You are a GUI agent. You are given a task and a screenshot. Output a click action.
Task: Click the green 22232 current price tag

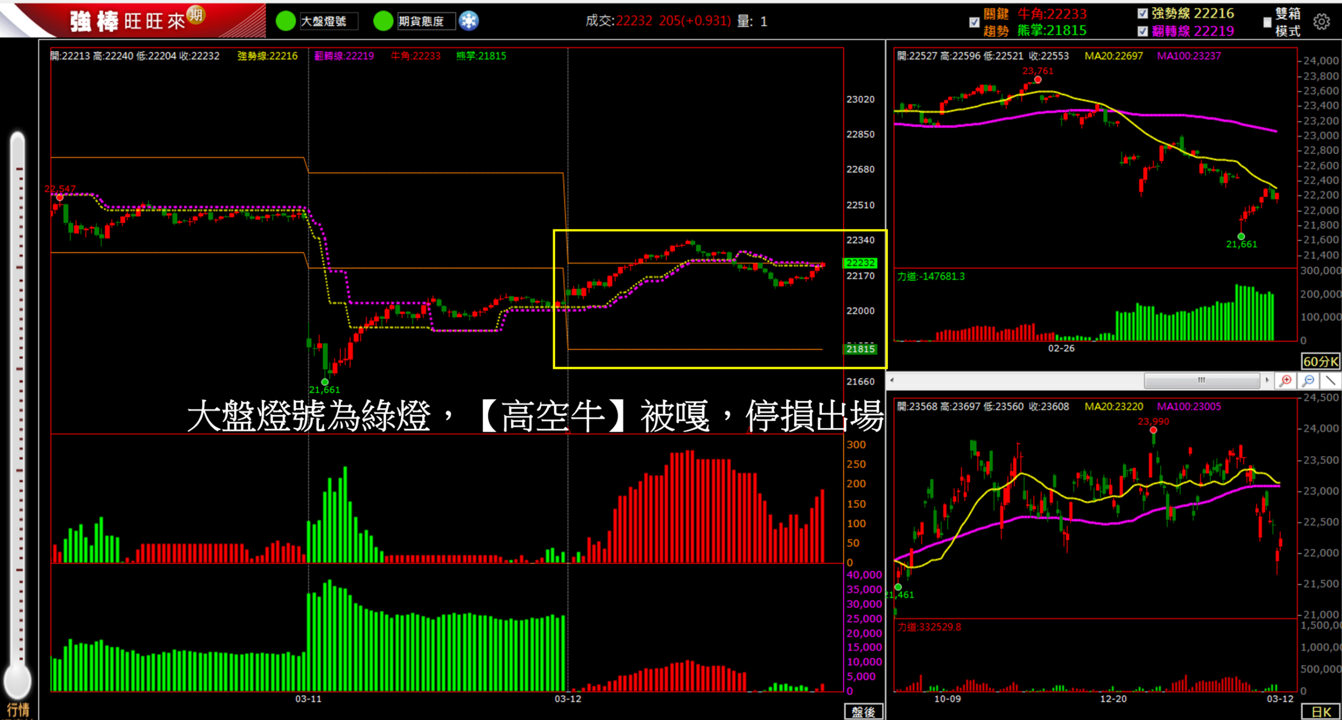(x=861, y=263)
